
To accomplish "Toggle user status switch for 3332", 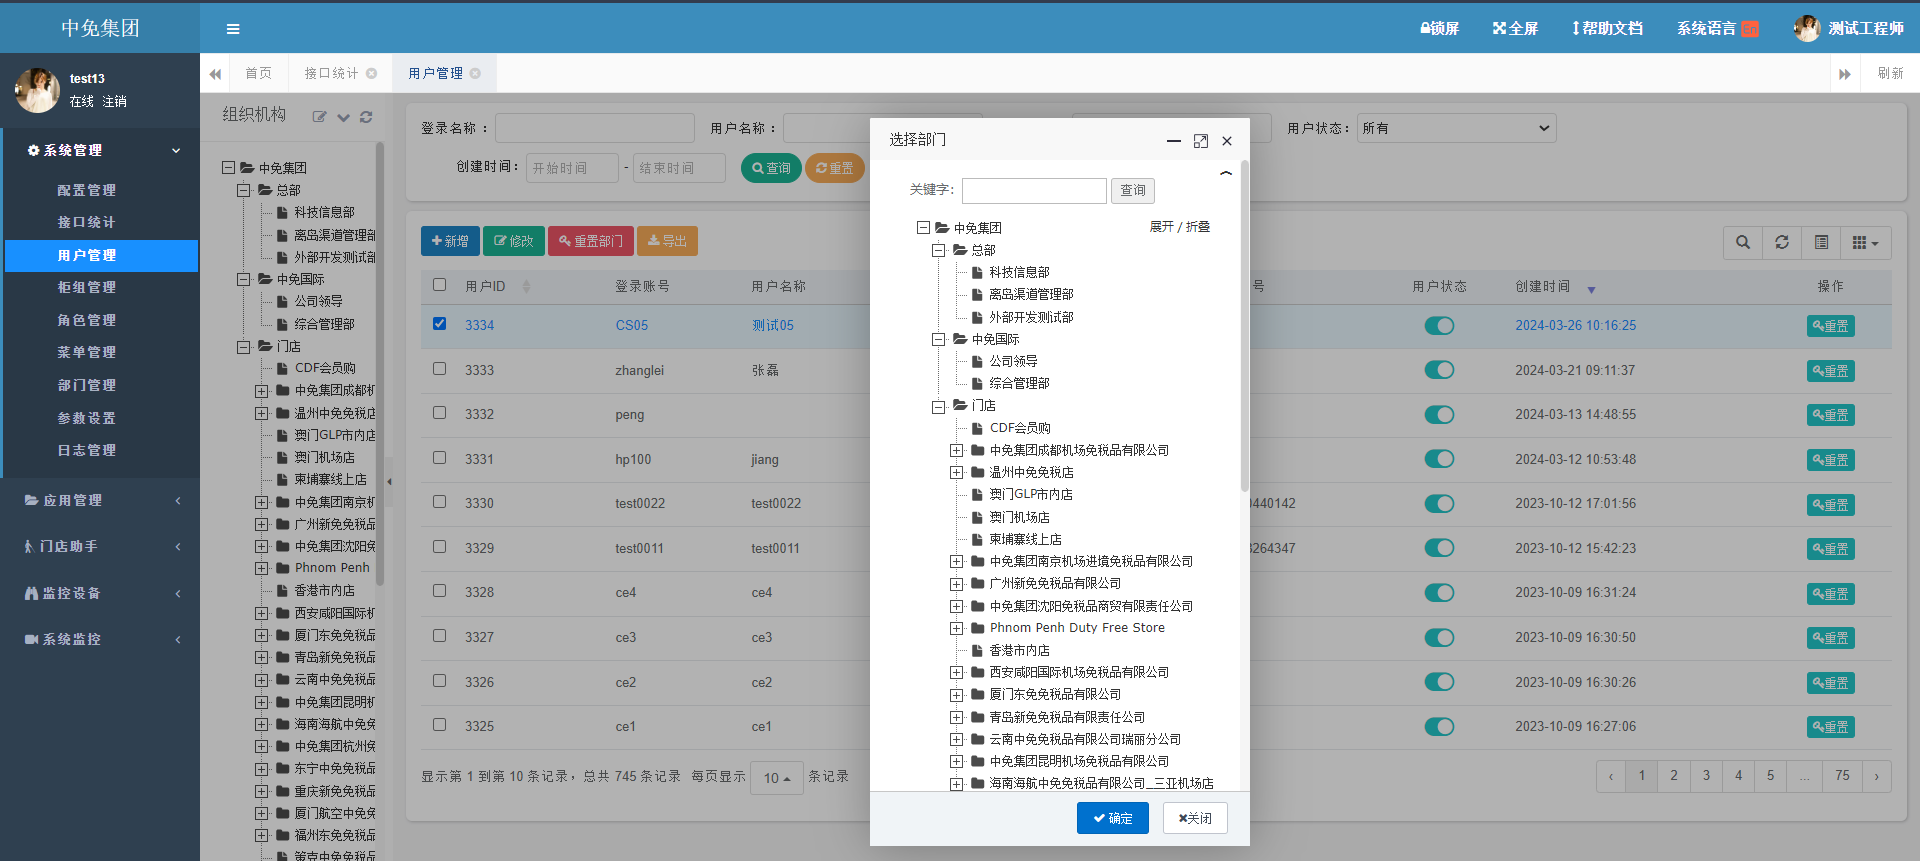I will coord(1439,414).
